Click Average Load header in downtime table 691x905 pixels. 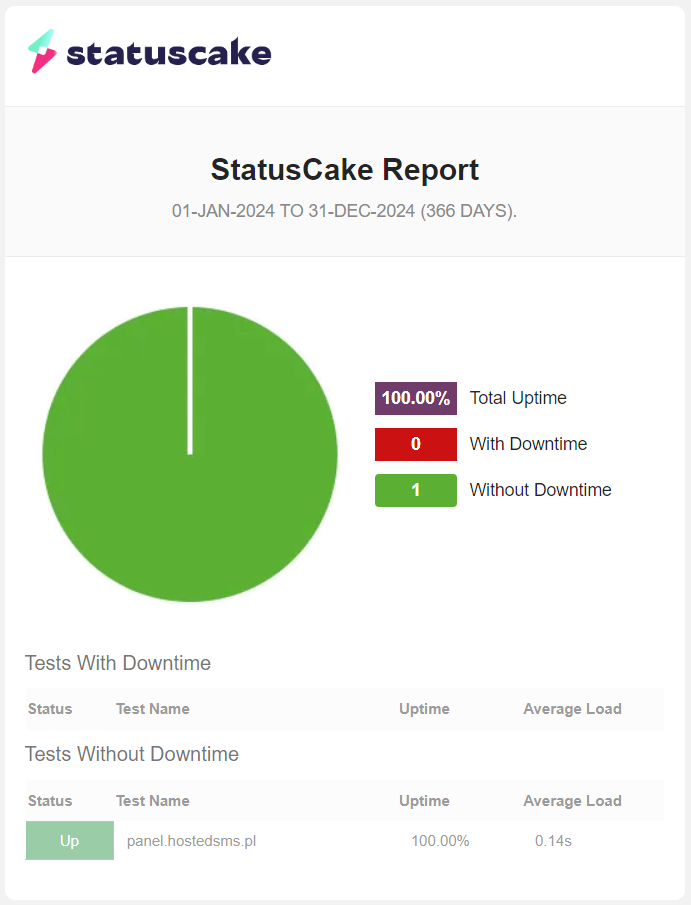point(572,709)
